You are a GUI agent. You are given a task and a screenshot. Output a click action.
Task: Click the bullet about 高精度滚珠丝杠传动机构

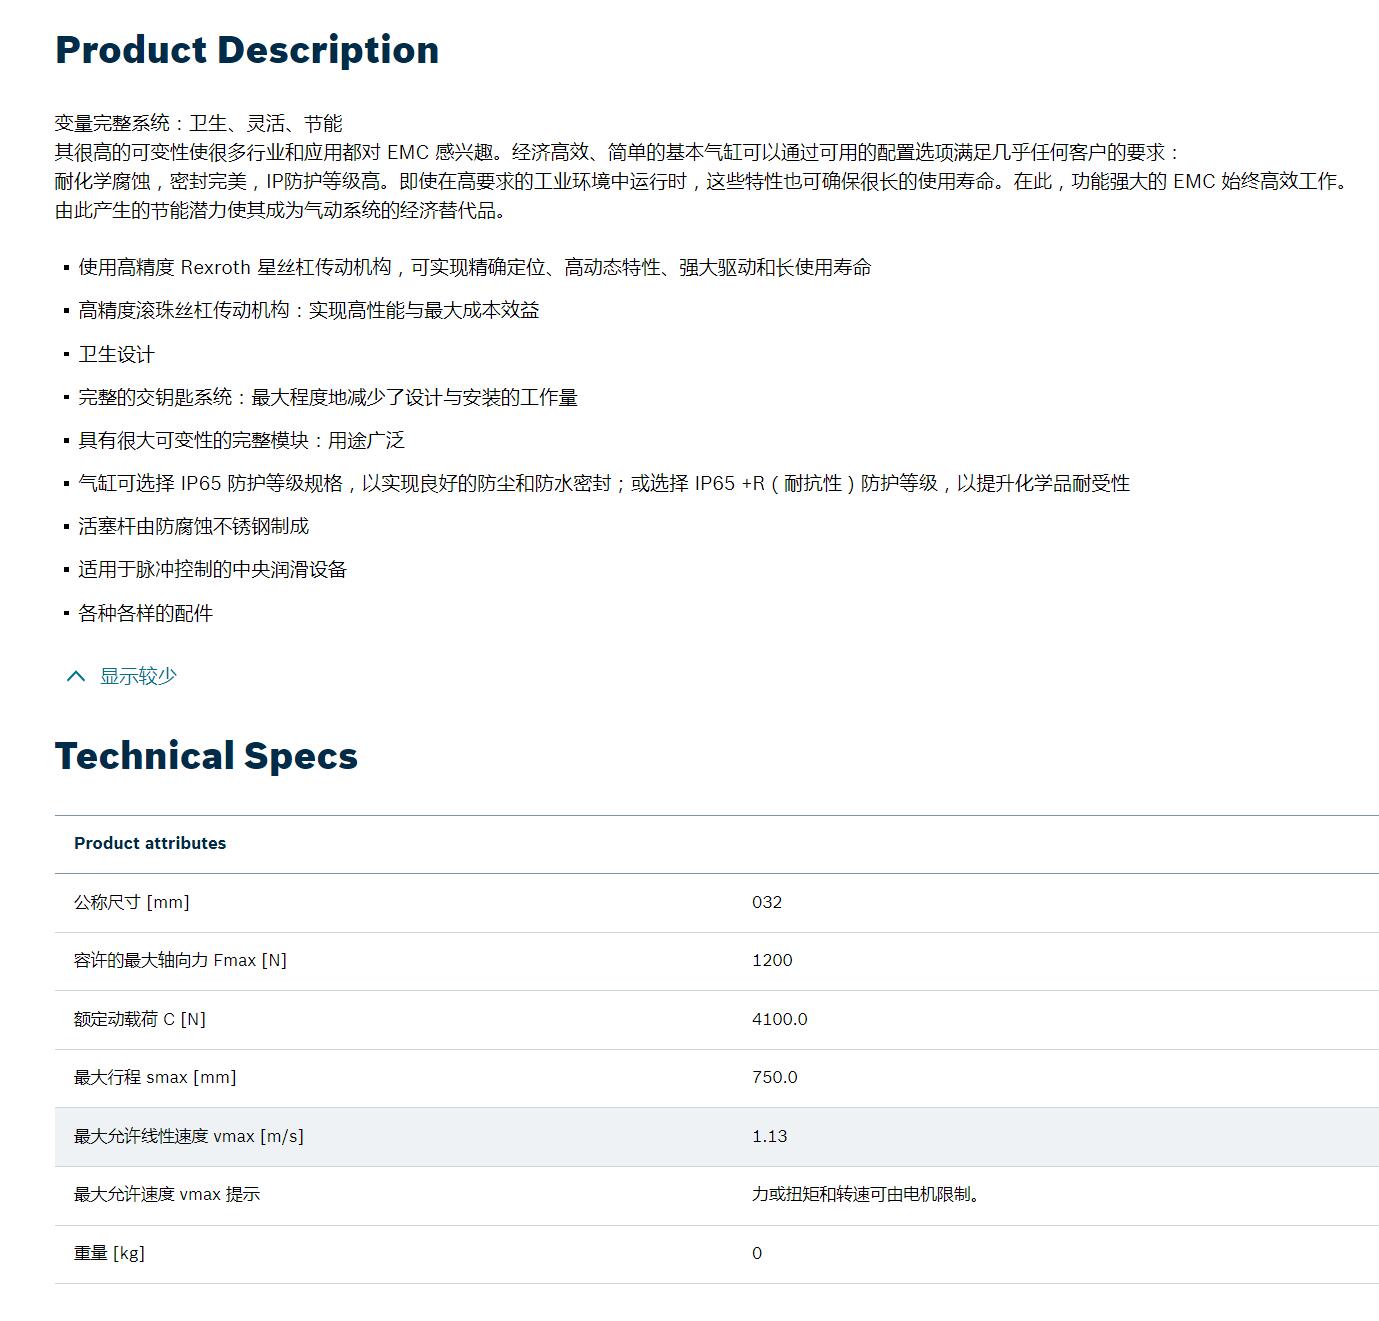tap(309, 310)
